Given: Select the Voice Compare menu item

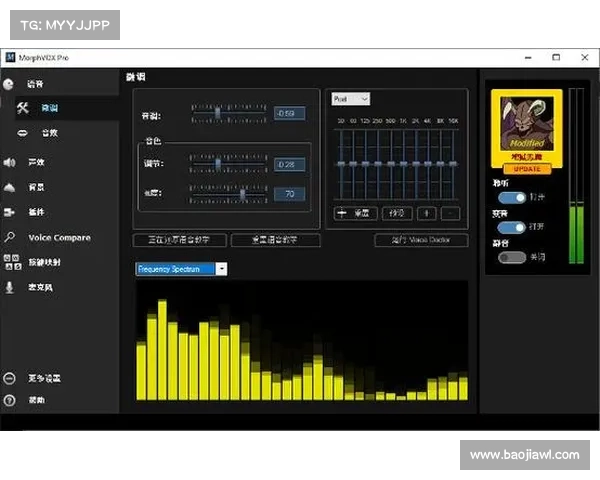Looking at the screenshot, I should pyautogui.click(x=59, y=238).
